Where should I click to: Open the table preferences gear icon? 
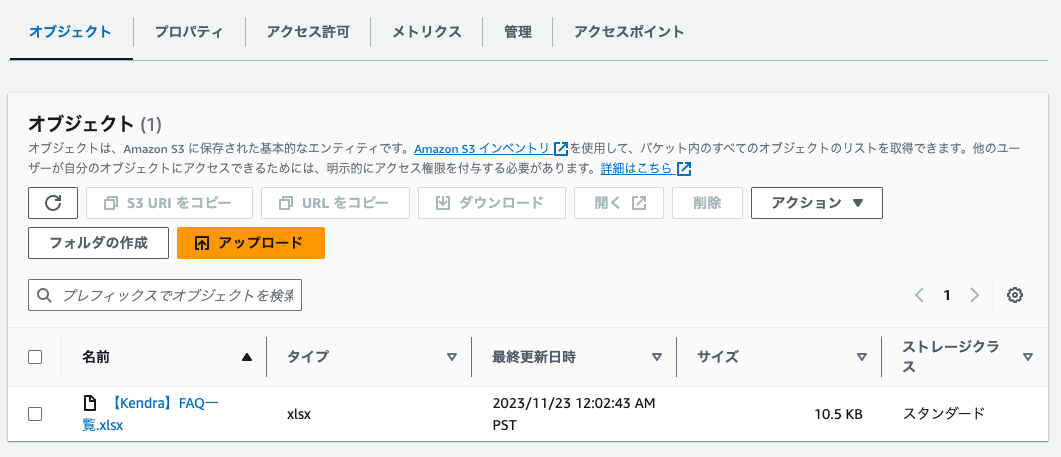(x=1015, y=295)
